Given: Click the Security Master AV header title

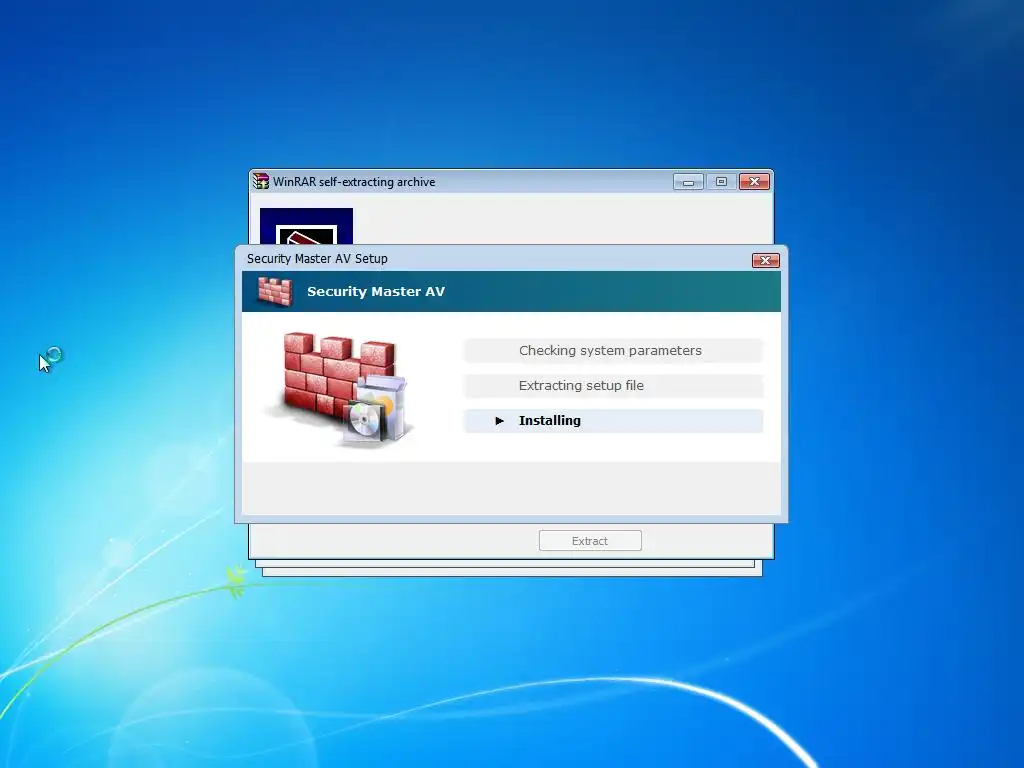Looking at the screenshot, I should (x=376, y=291).
